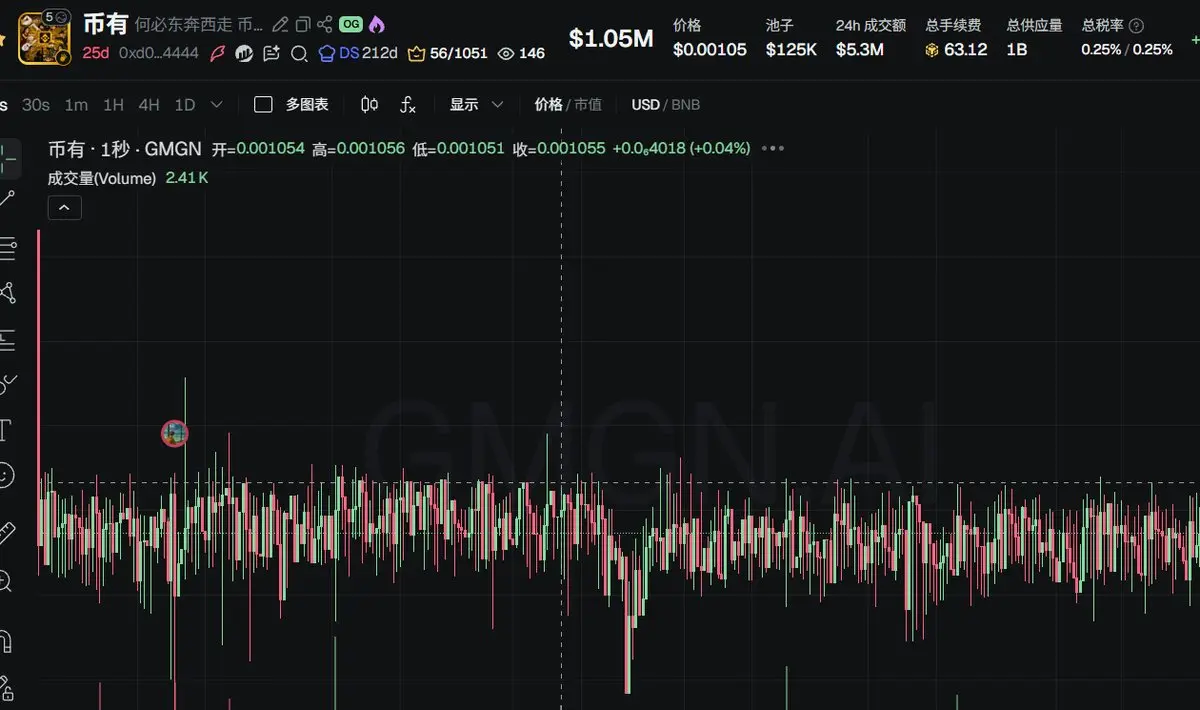Click the green OG badge
This screenshot has height=710, width=1200.
[350, 25]
